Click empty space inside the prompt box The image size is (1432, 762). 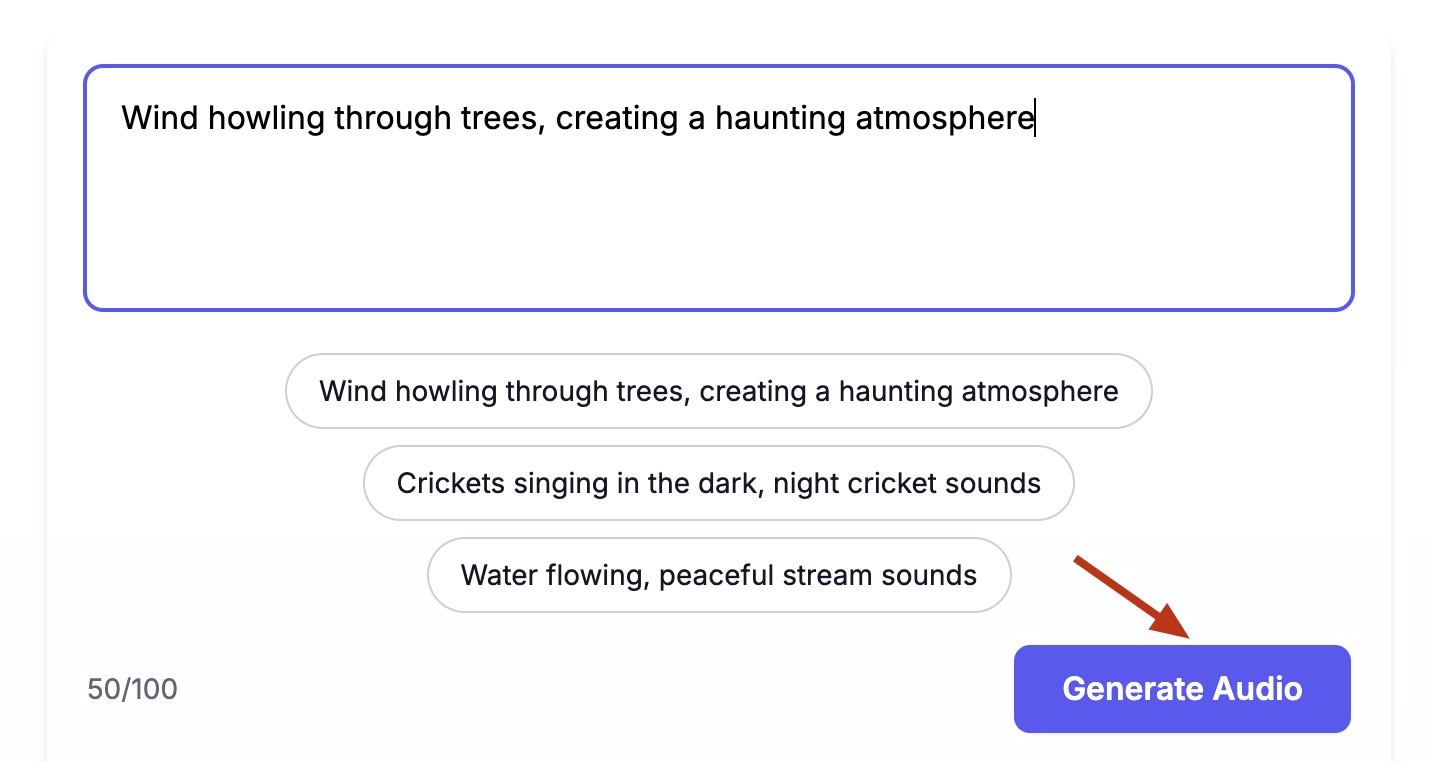718,230
